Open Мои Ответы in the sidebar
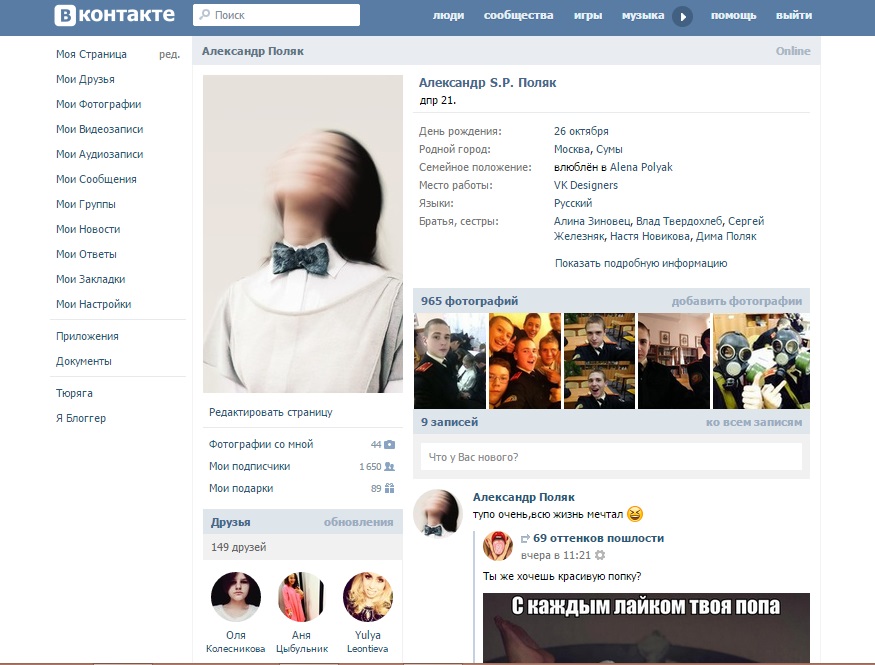 tap(86, 254)
